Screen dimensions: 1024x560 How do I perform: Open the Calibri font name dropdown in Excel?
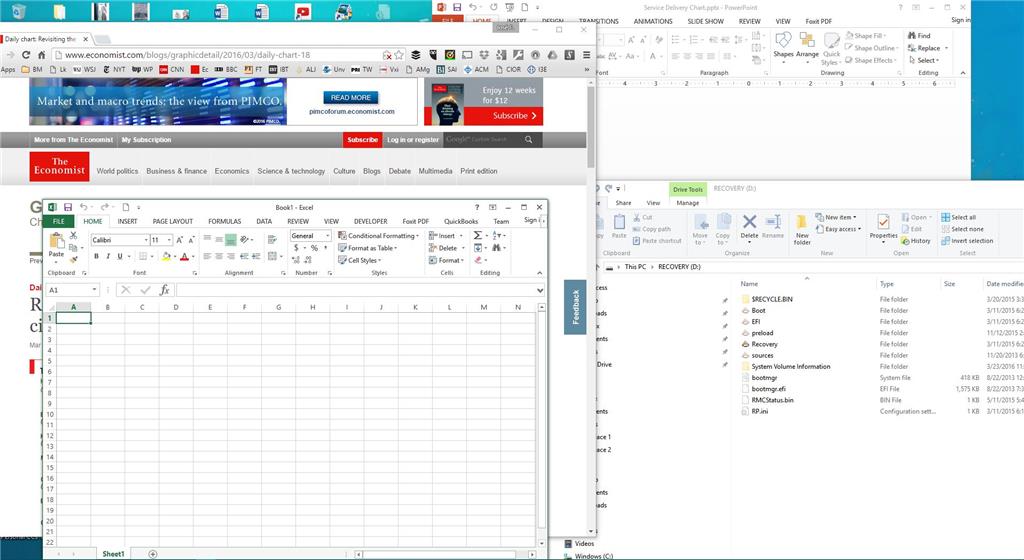pos(146,240)
